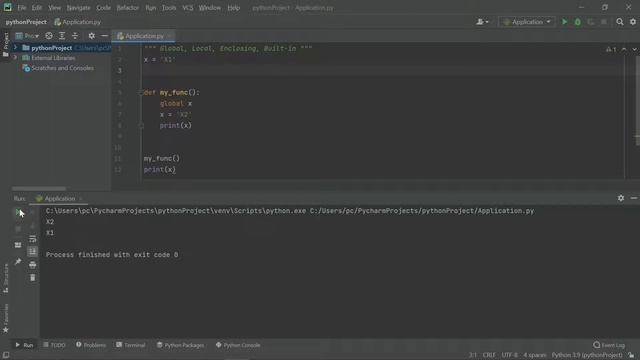The width and height of the screenshot is (640, 360).
Task: Click the toolbar Stop square icon
Action: point(604,22)
